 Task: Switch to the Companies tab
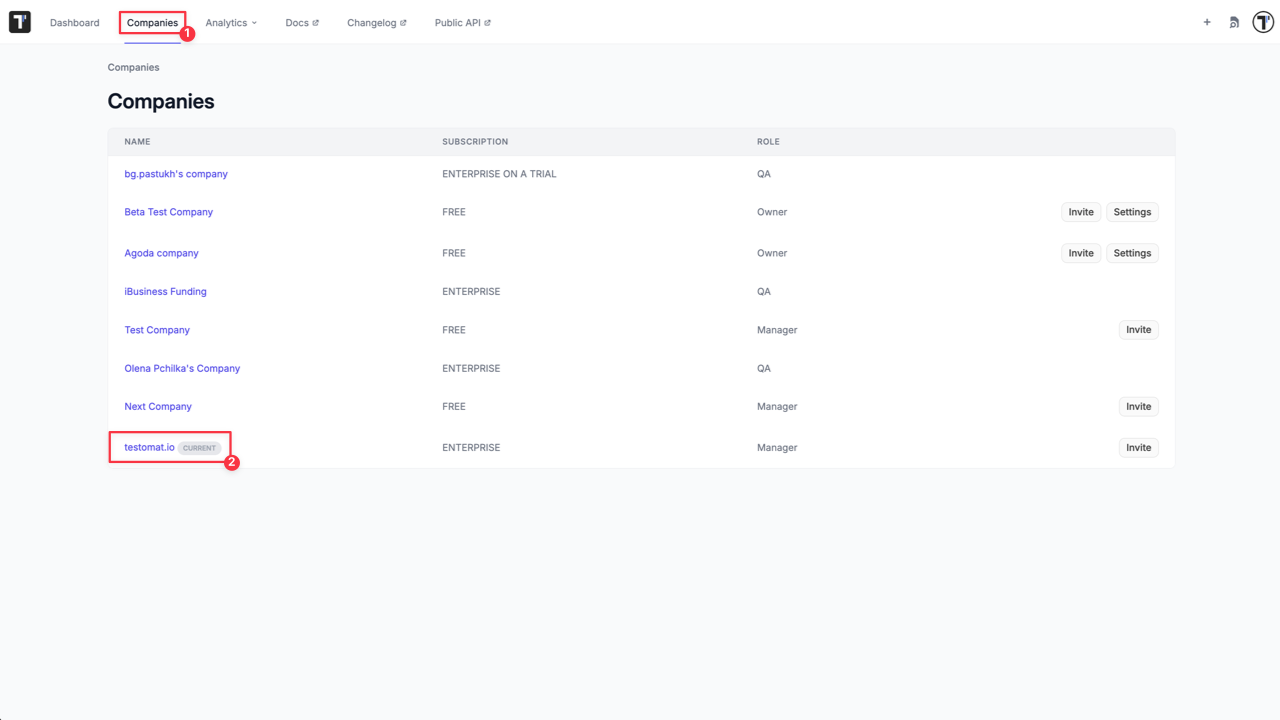[152, 22]
